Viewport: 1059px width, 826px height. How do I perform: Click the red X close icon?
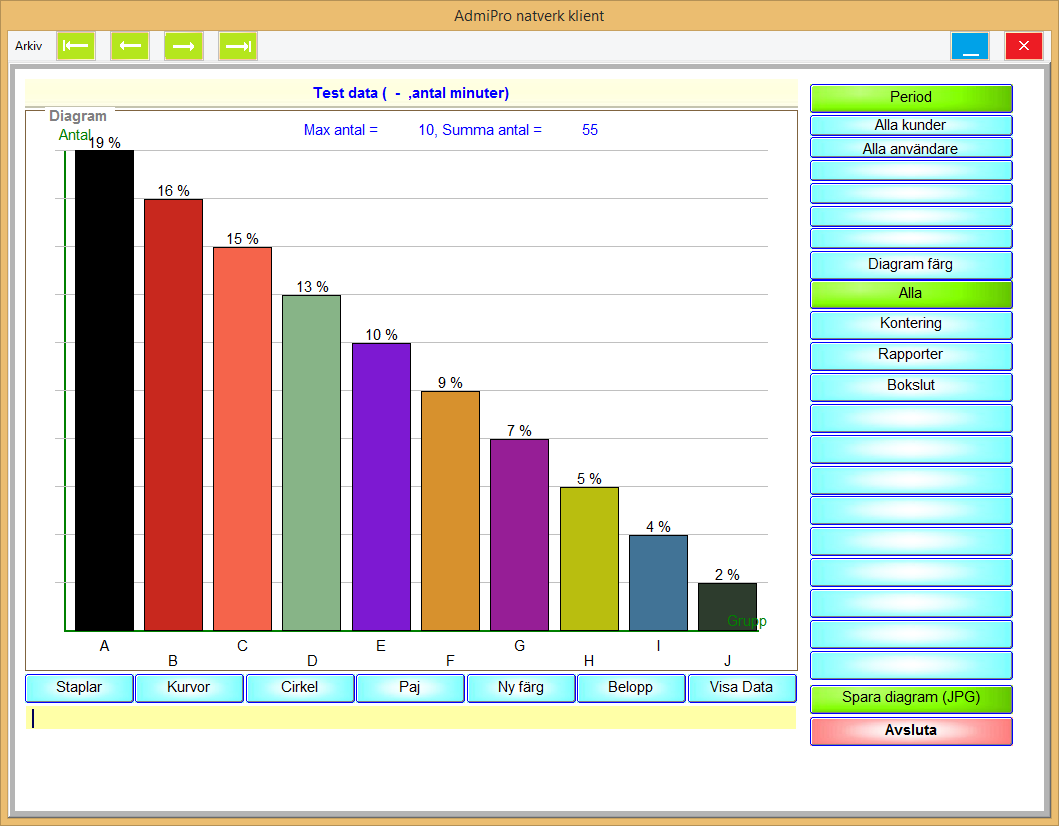coord(1023,47)
